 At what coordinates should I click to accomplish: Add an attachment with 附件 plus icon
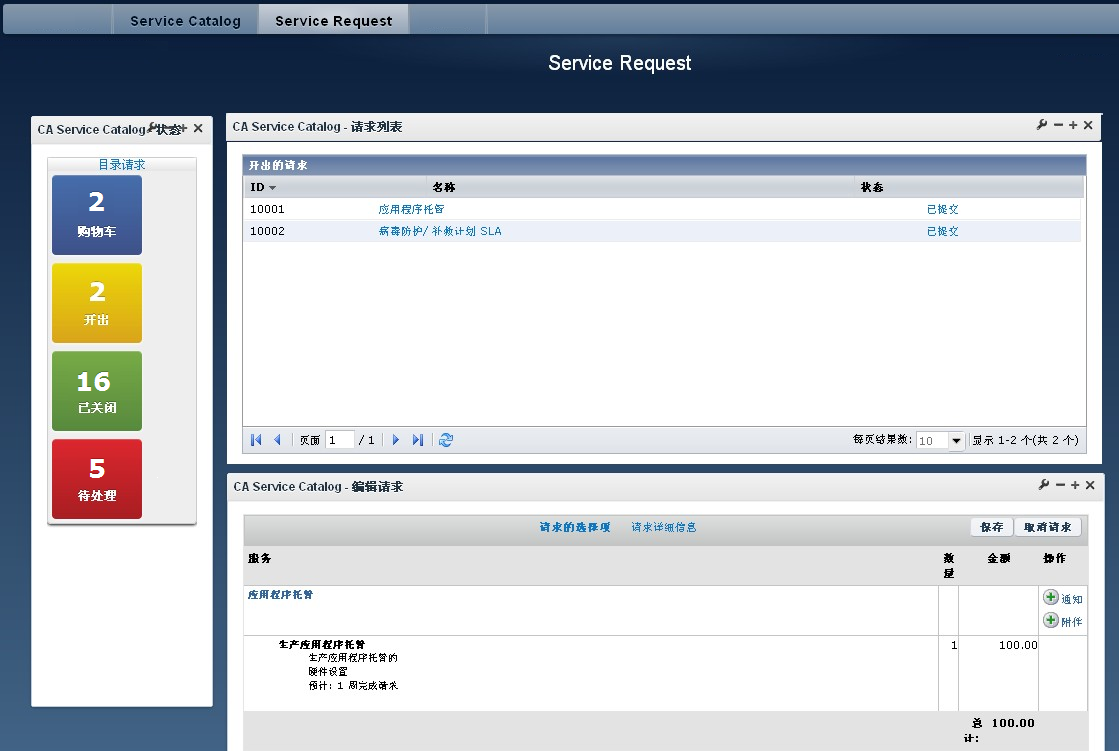(x=1050, y=620)
